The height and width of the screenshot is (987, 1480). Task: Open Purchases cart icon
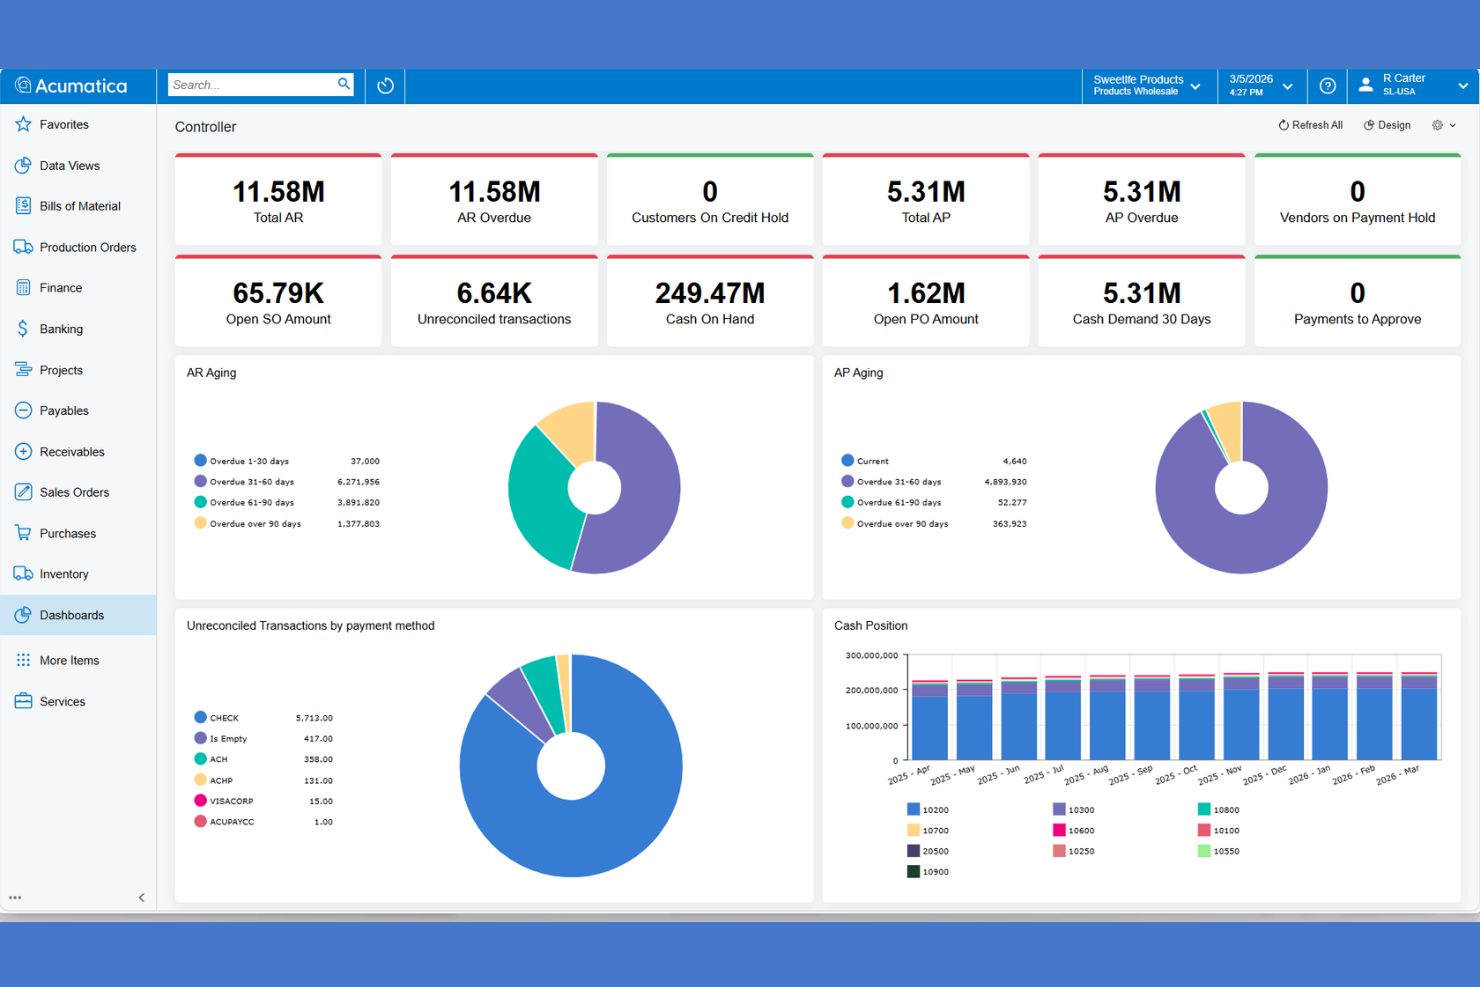23,532
